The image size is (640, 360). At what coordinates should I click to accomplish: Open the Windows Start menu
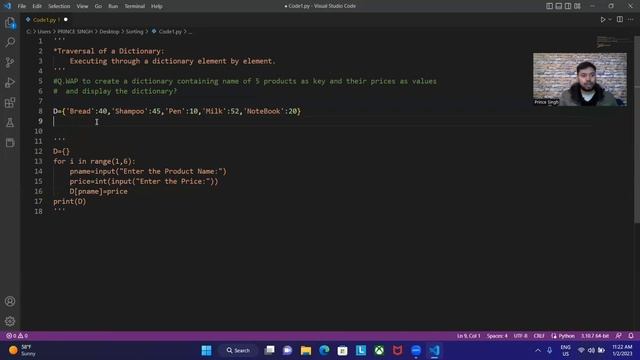tap(207, 350)
